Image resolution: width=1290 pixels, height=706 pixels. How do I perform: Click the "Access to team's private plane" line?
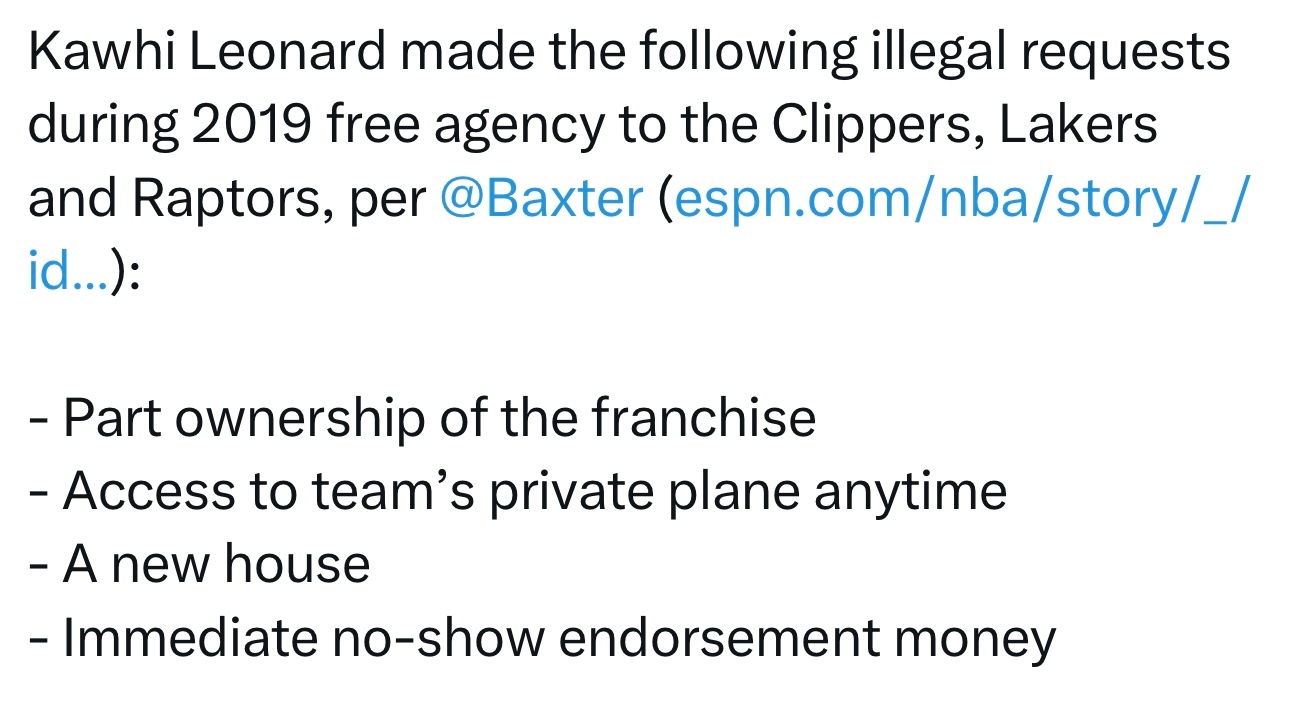point(518,492)
